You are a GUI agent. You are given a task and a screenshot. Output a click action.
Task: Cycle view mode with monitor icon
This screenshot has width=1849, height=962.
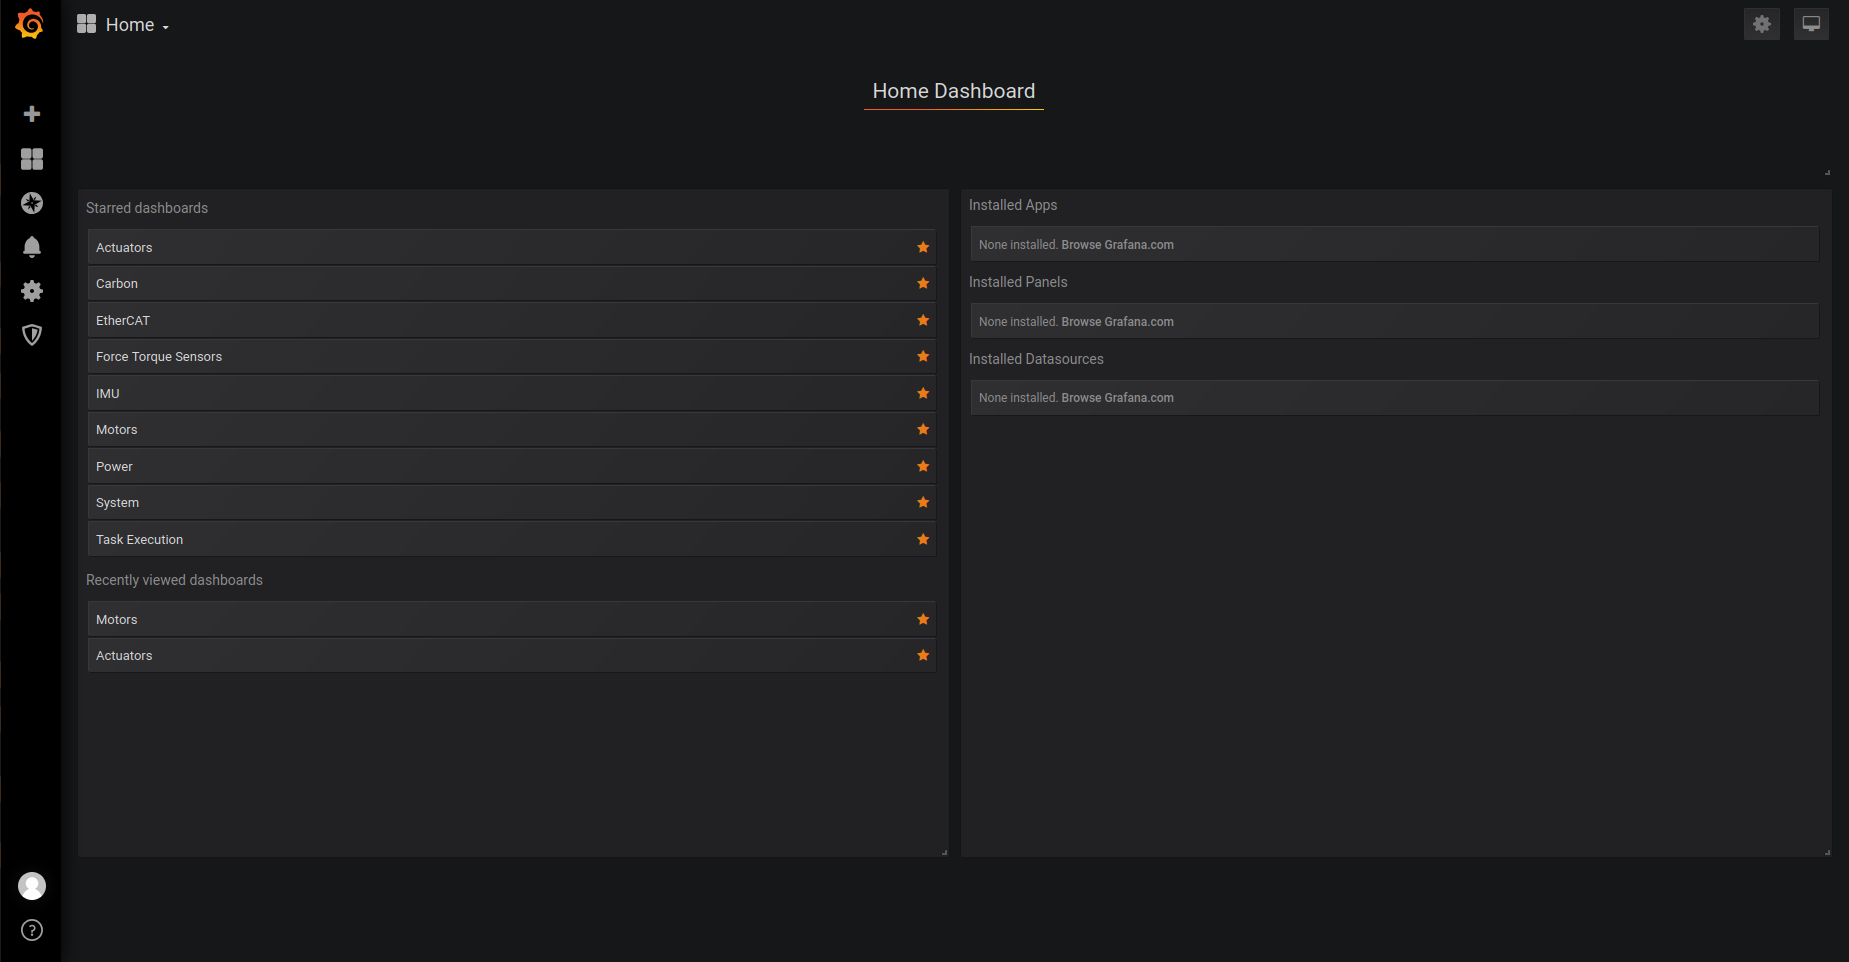[1811, 24]
